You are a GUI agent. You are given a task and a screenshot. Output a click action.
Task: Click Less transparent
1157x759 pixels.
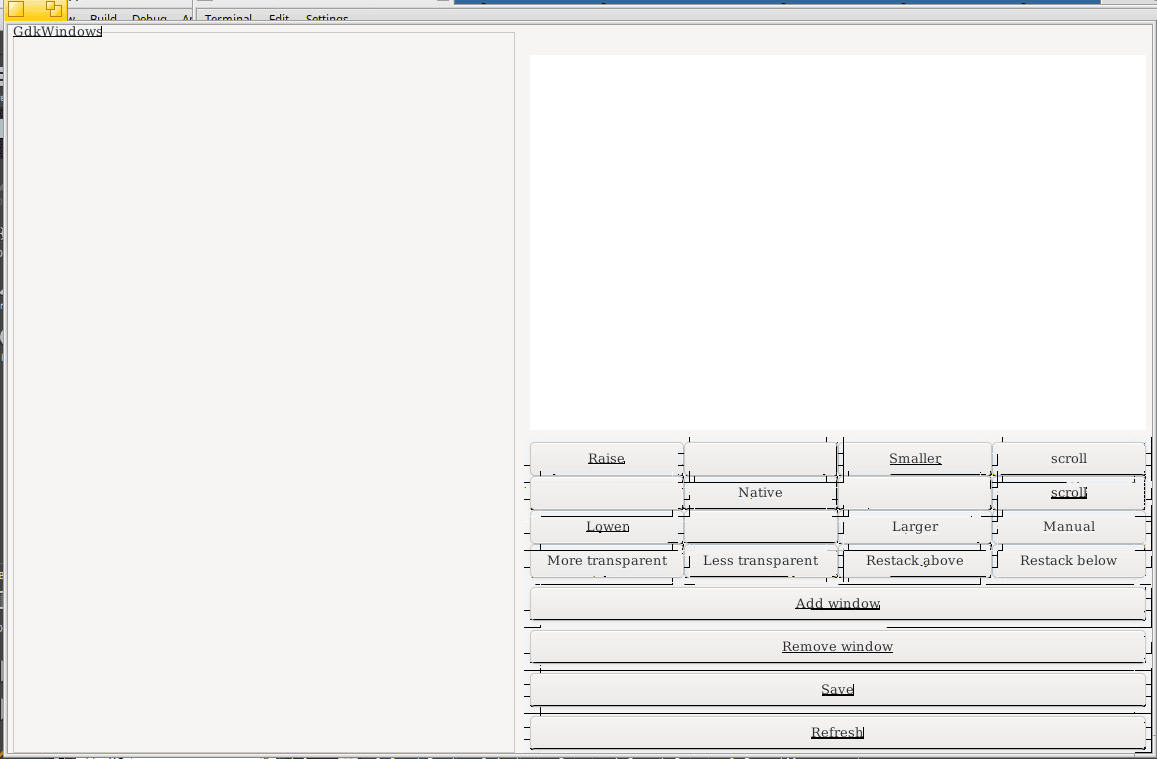tap(760, 560)
